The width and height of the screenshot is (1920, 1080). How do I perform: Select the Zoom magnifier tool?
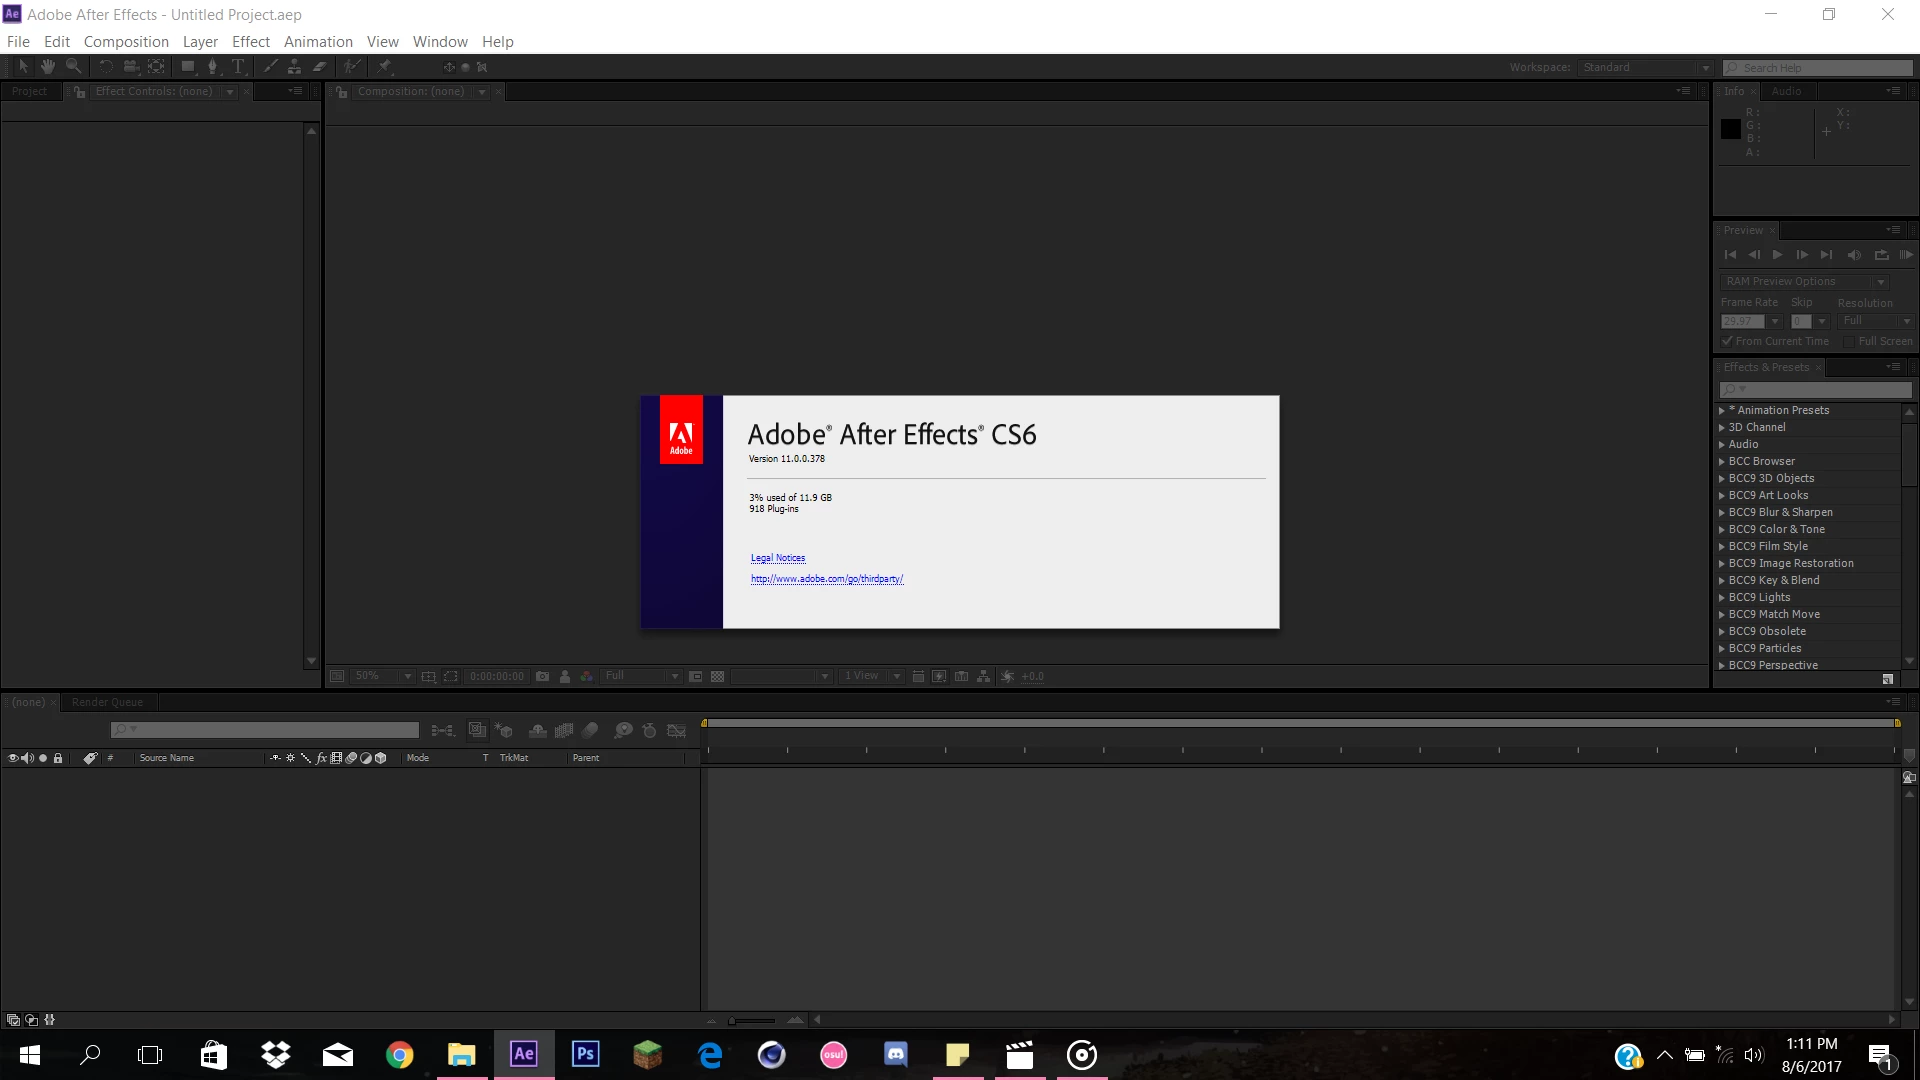point(73,67)
